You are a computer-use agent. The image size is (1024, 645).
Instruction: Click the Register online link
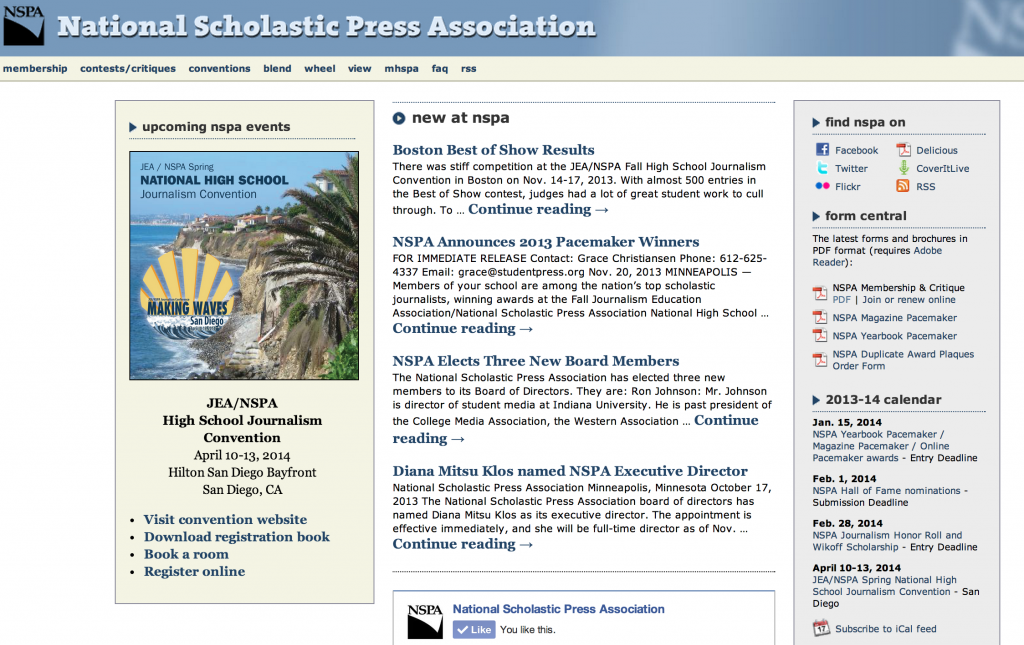click(x=195, y=571)
